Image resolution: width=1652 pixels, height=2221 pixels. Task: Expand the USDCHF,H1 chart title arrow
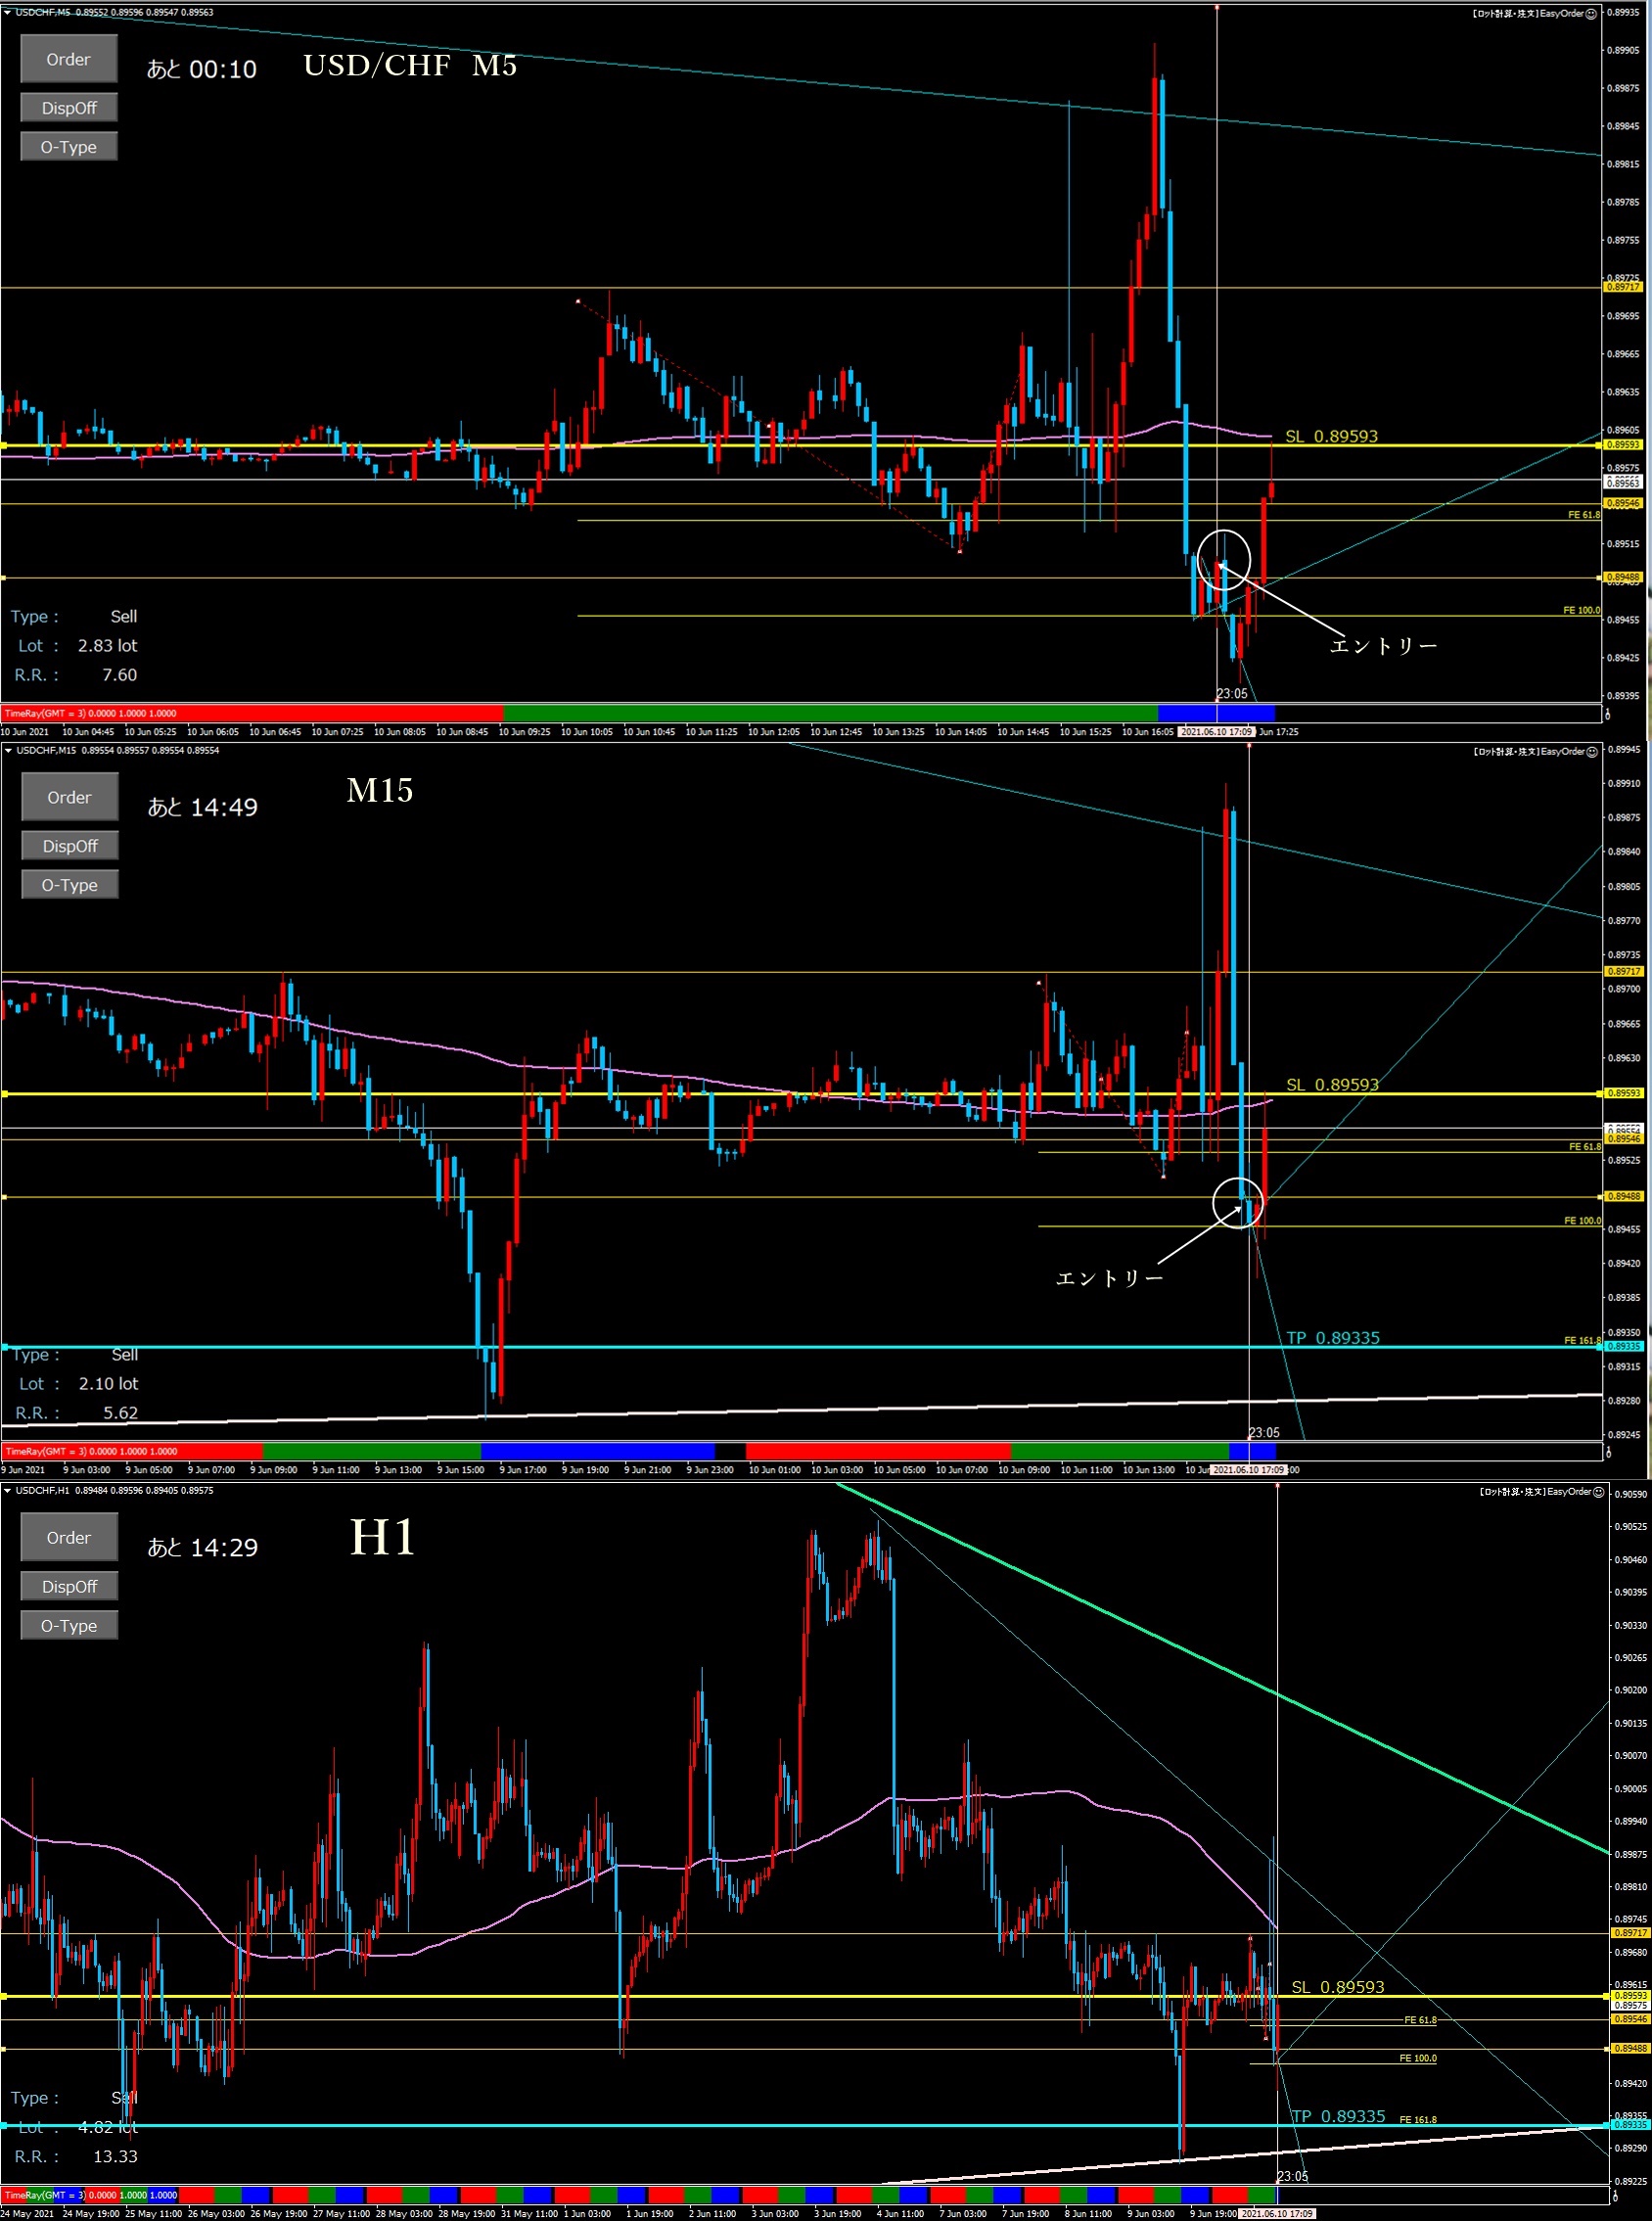[x=7, y=1491]
